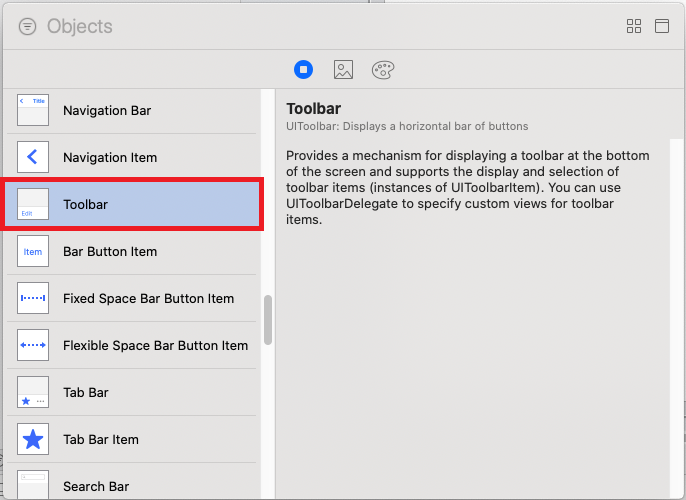Click the filter icon beside Objects

point(27,27)
